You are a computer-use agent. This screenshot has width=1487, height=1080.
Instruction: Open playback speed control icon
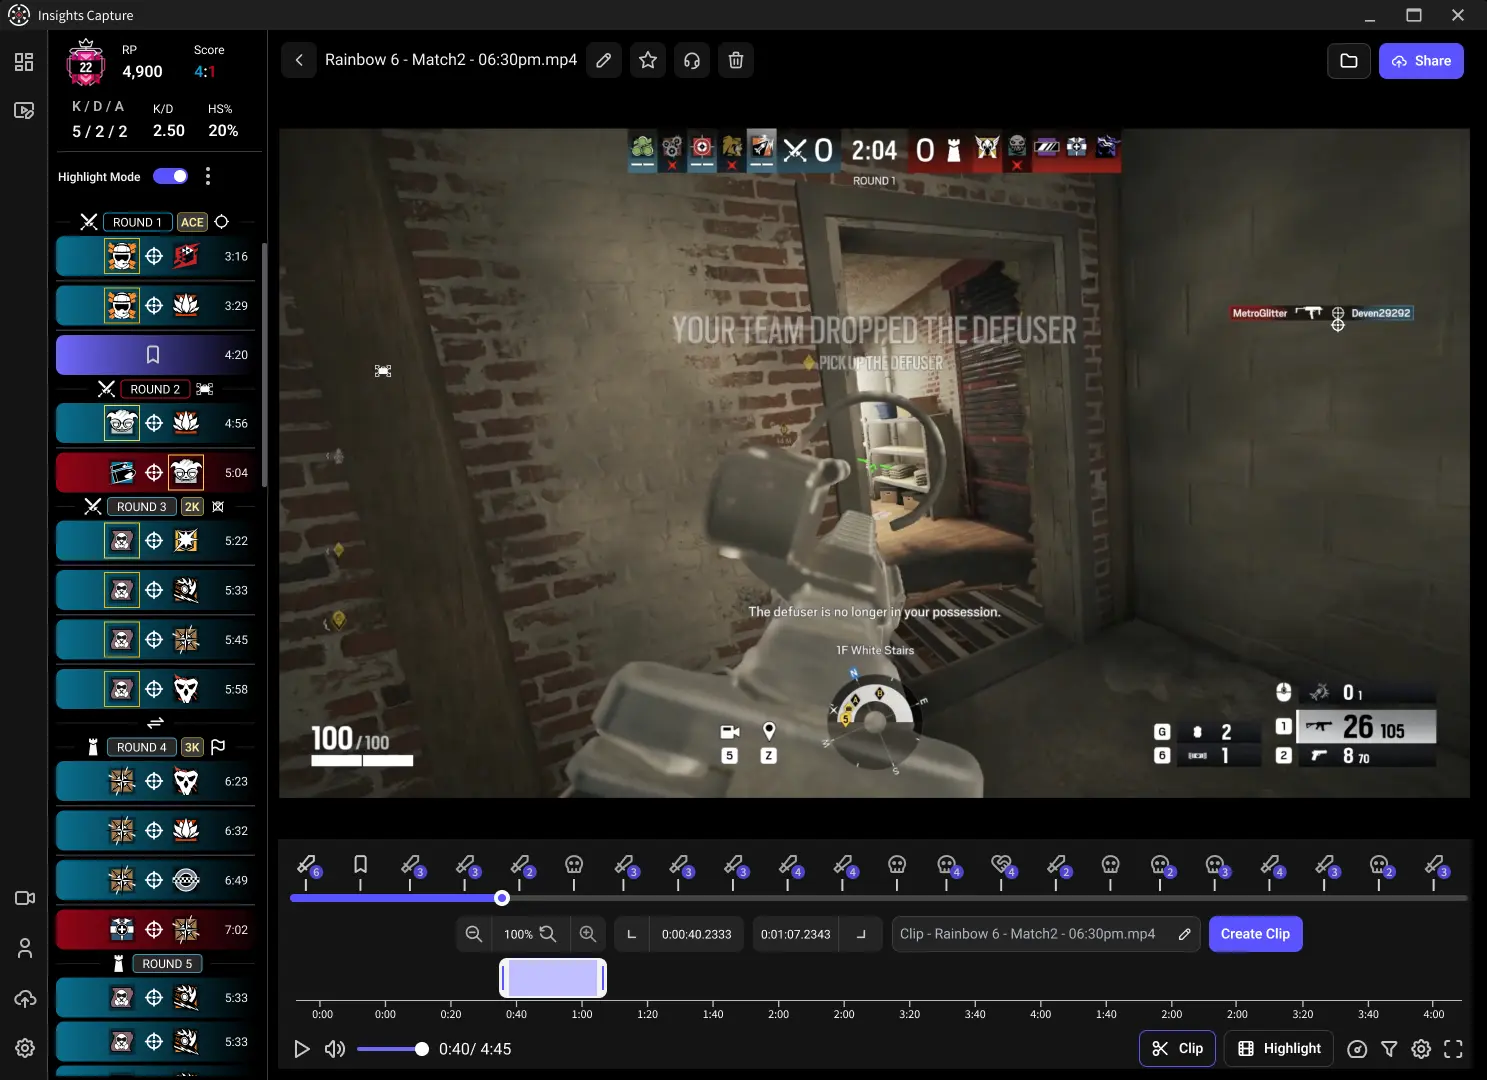[1357, 1049]
